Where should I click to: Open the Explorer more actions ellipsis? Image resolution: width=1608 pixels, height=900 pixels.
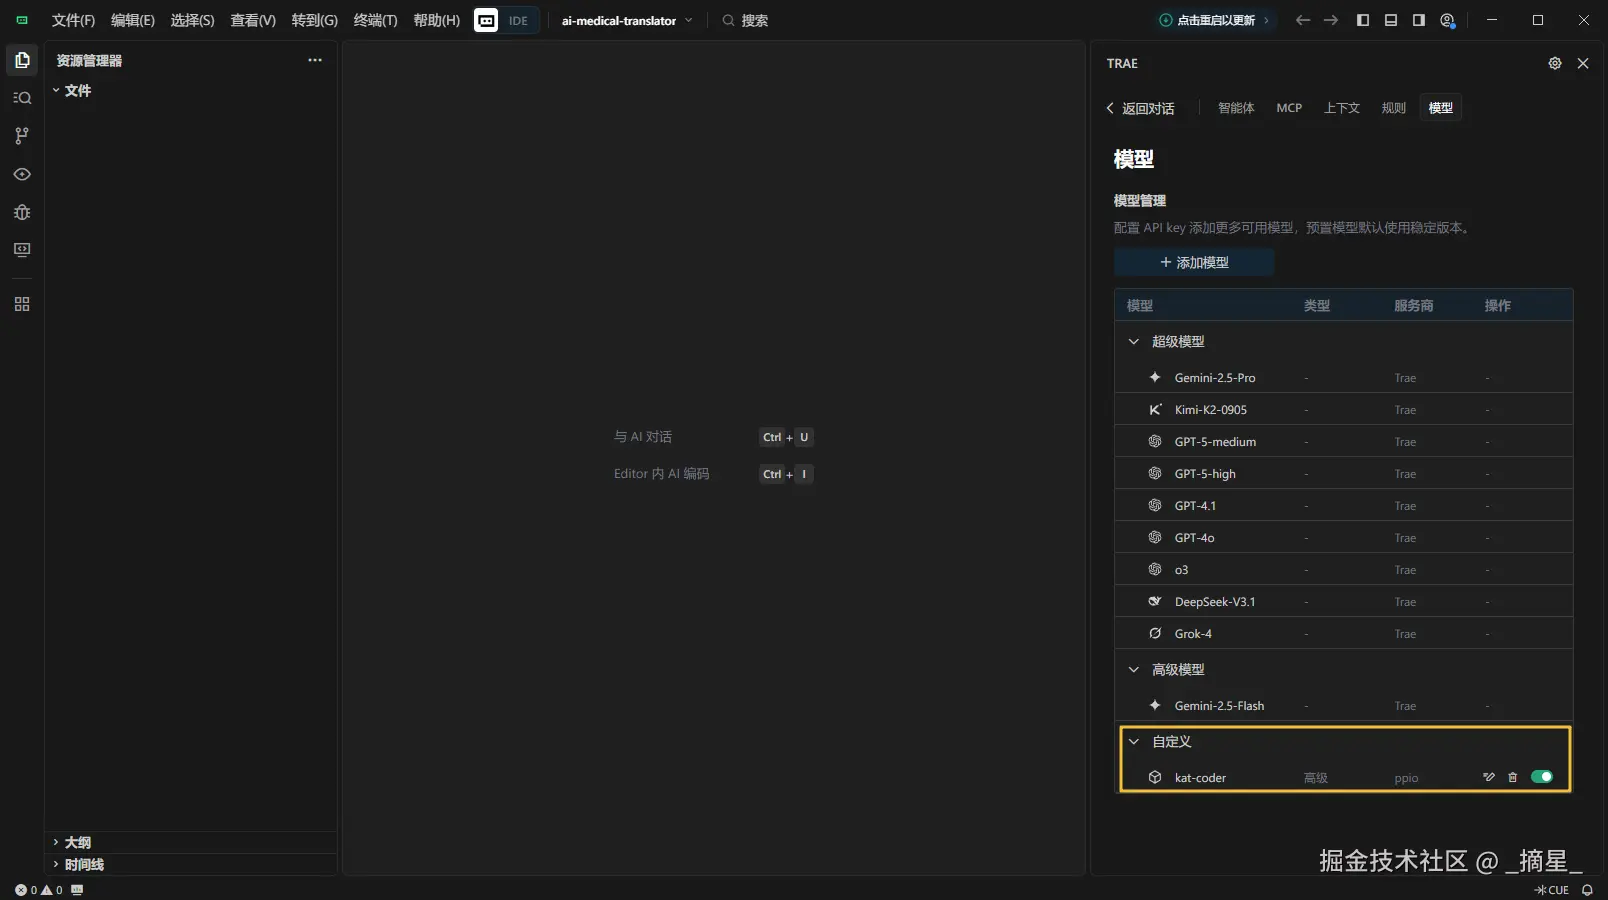315,60
